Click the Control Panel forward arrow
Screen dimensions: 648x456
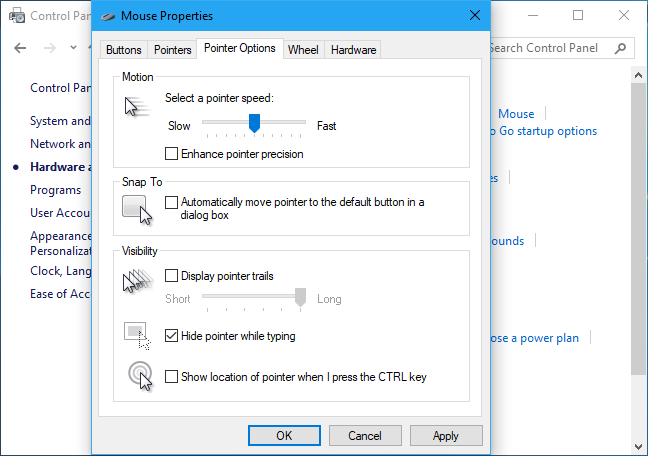[x=50, y=48]
